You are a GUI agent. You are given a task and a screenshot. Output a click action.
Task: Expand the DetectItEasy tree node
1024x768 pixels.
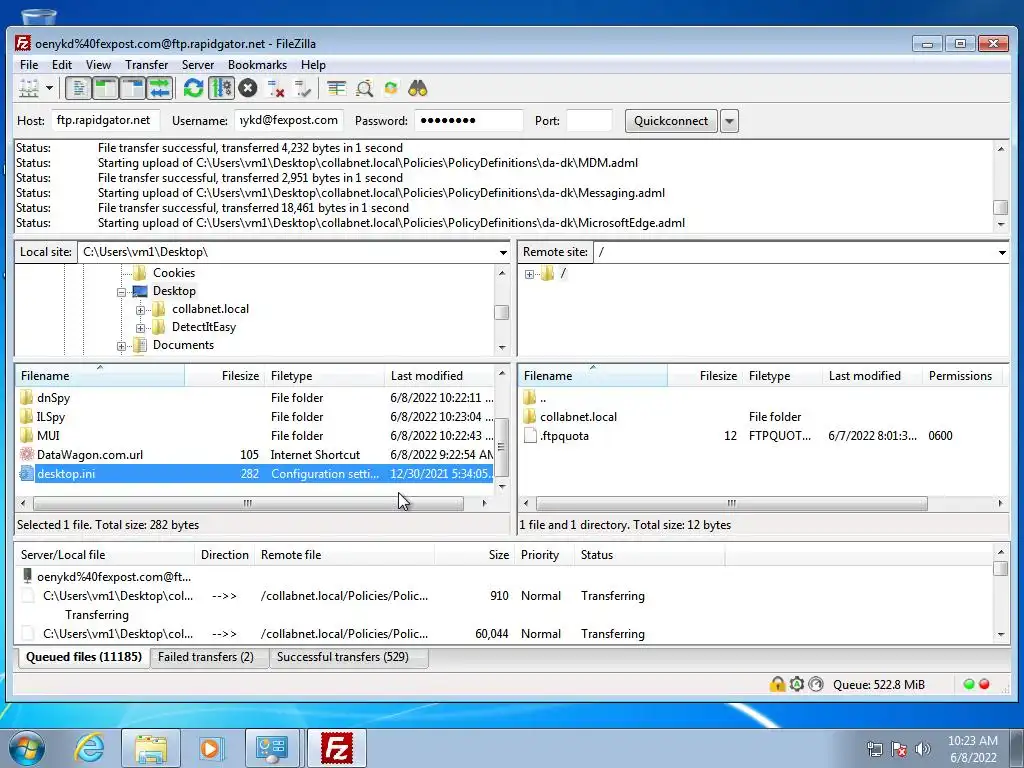[140, 328]
